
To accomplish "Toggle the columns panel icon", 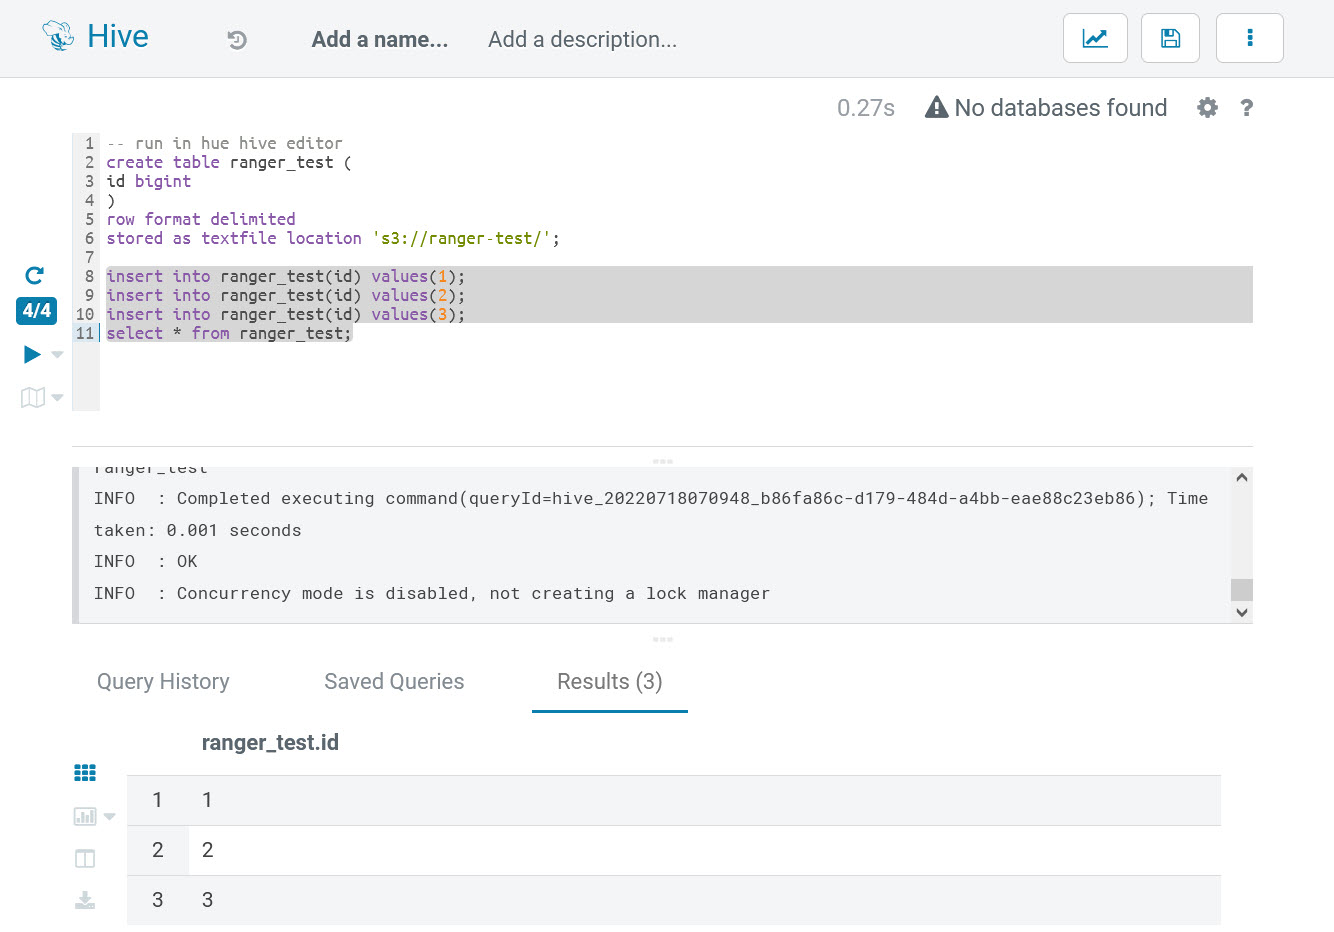I will [85, 859].
